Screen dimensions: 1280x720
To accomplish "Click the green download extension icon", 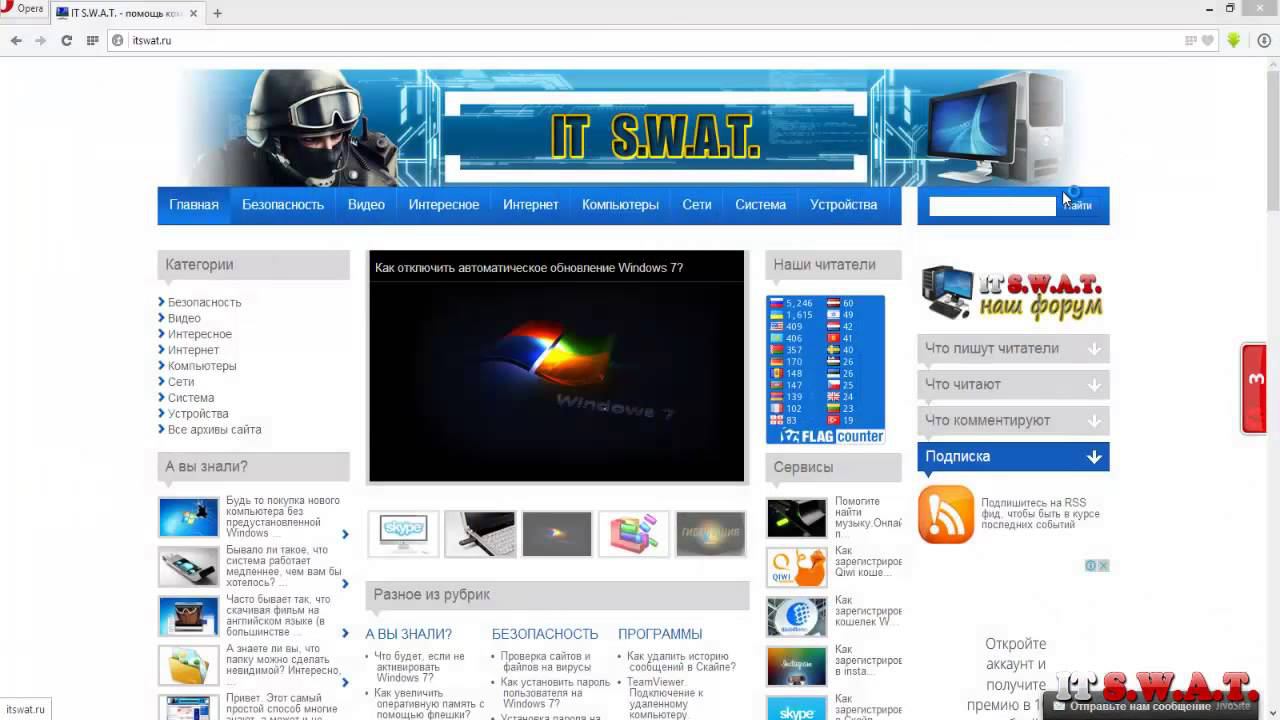I will [1234, 40].
